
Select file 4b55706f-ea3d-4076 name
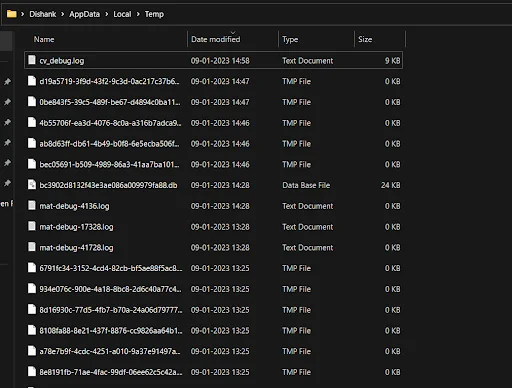(x=110, y=123)
